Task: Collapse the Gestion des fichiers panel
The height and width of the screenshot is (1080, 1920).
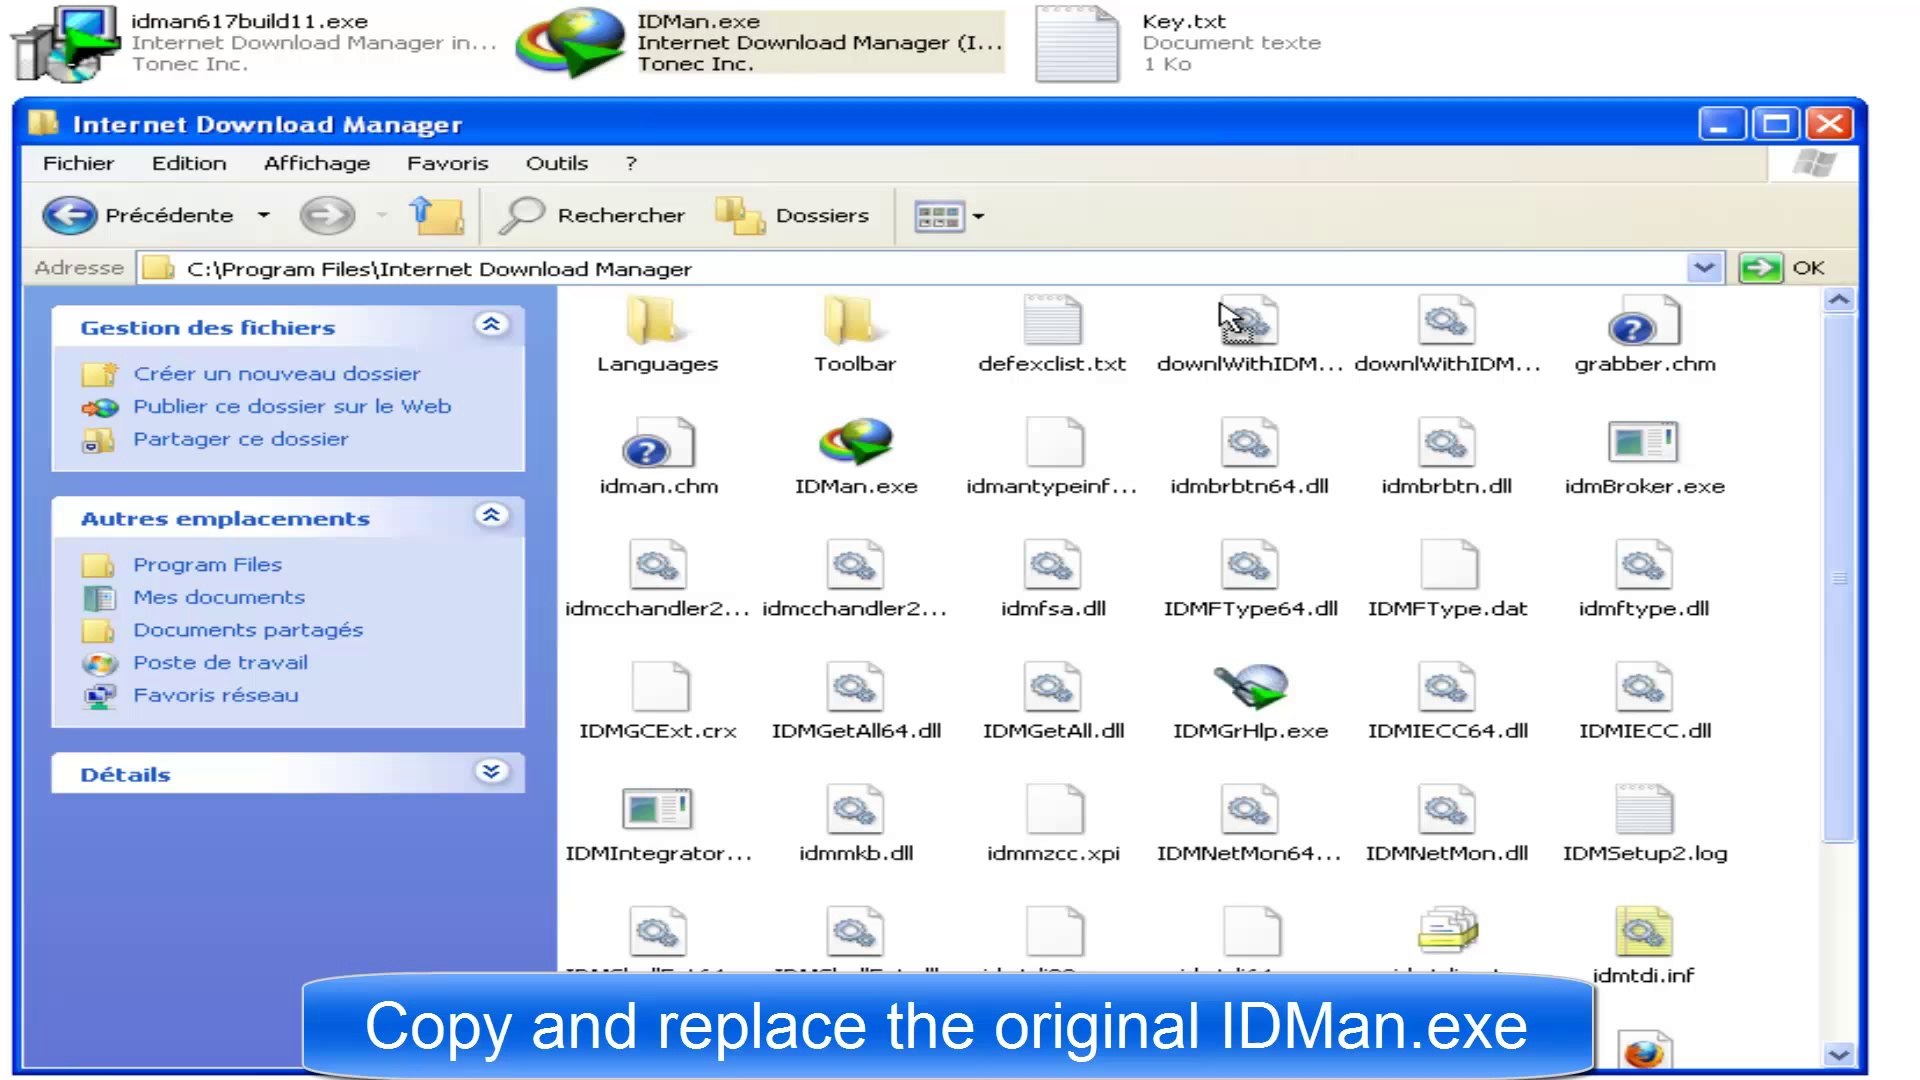Action: [491, 325]
